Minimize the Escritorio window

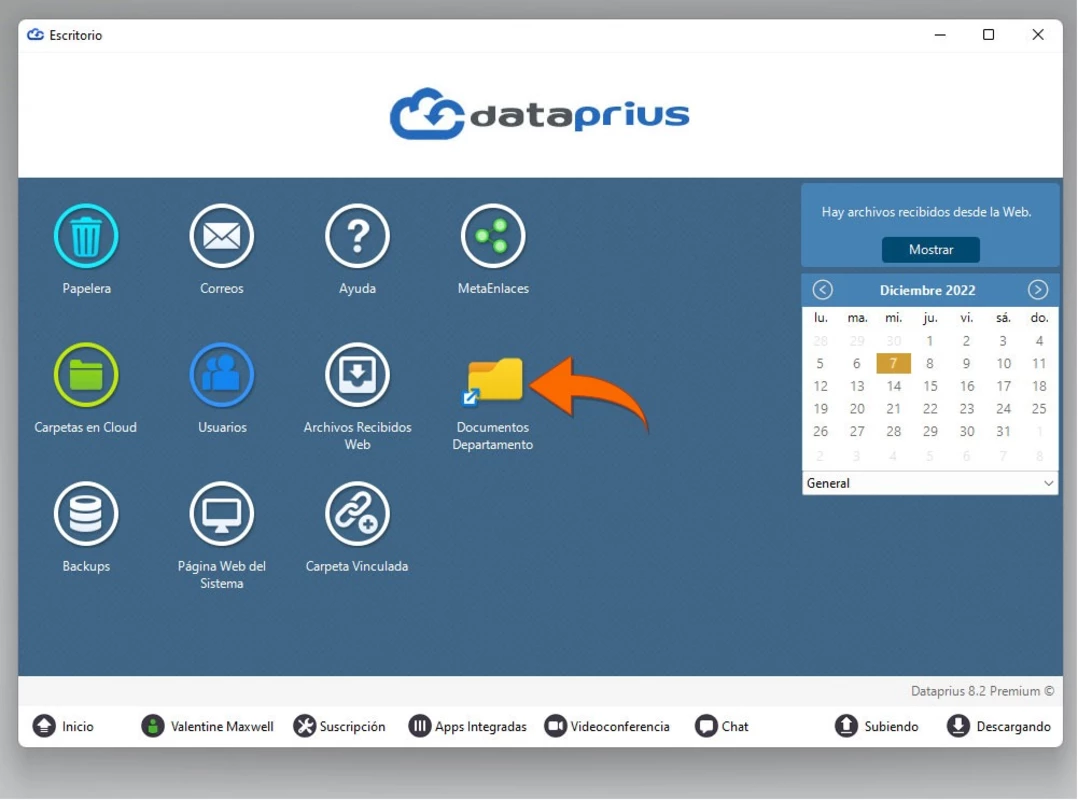point(940,34)
